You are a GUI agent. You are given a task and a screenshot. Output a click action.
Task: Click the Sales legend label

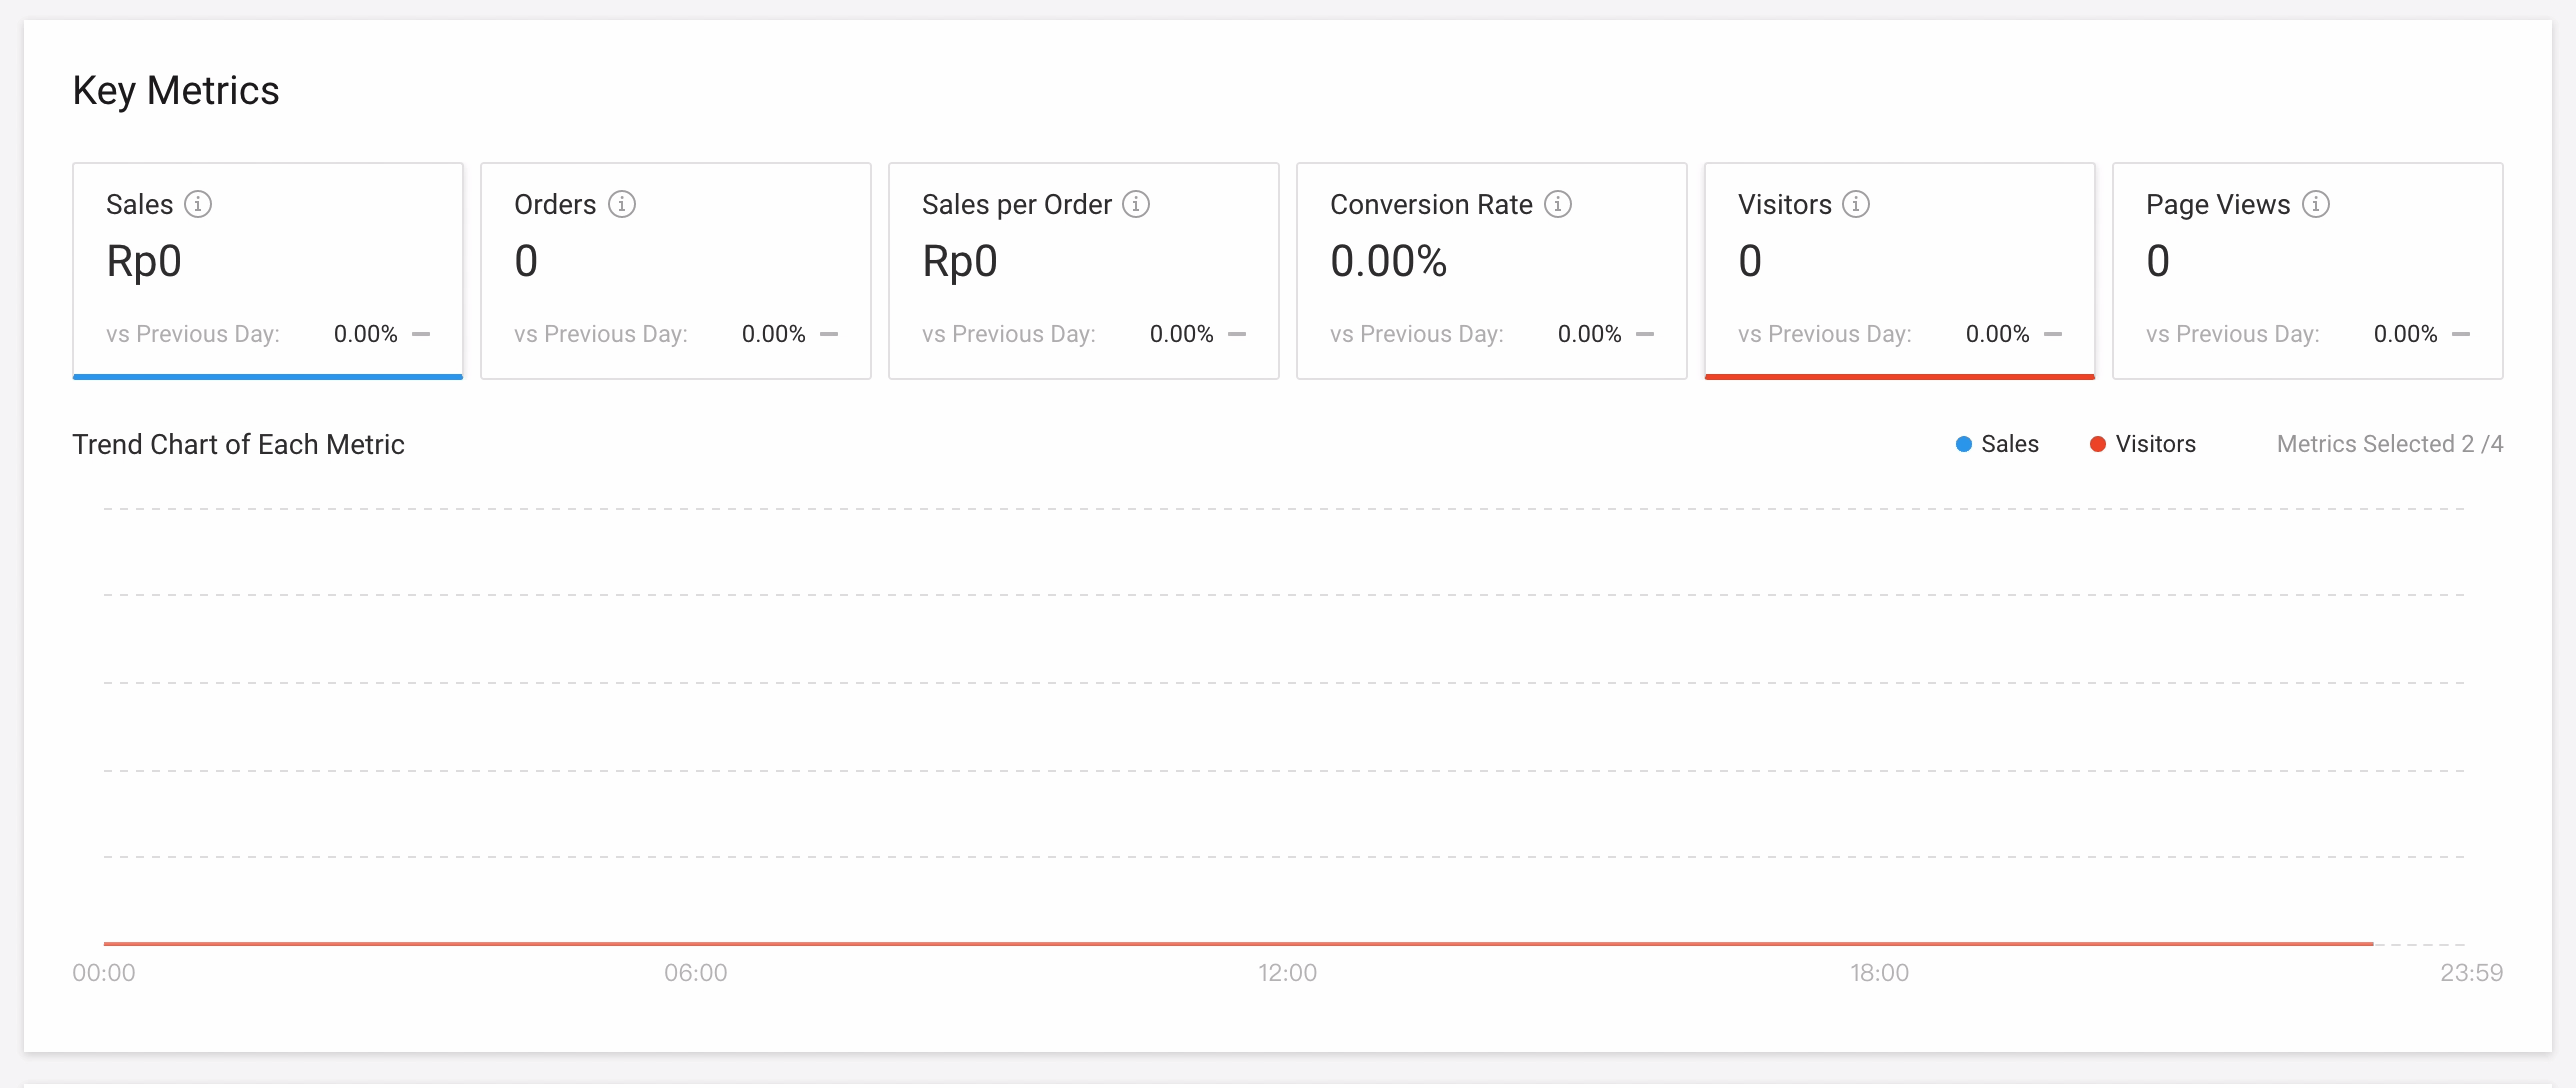point(2010,444)
